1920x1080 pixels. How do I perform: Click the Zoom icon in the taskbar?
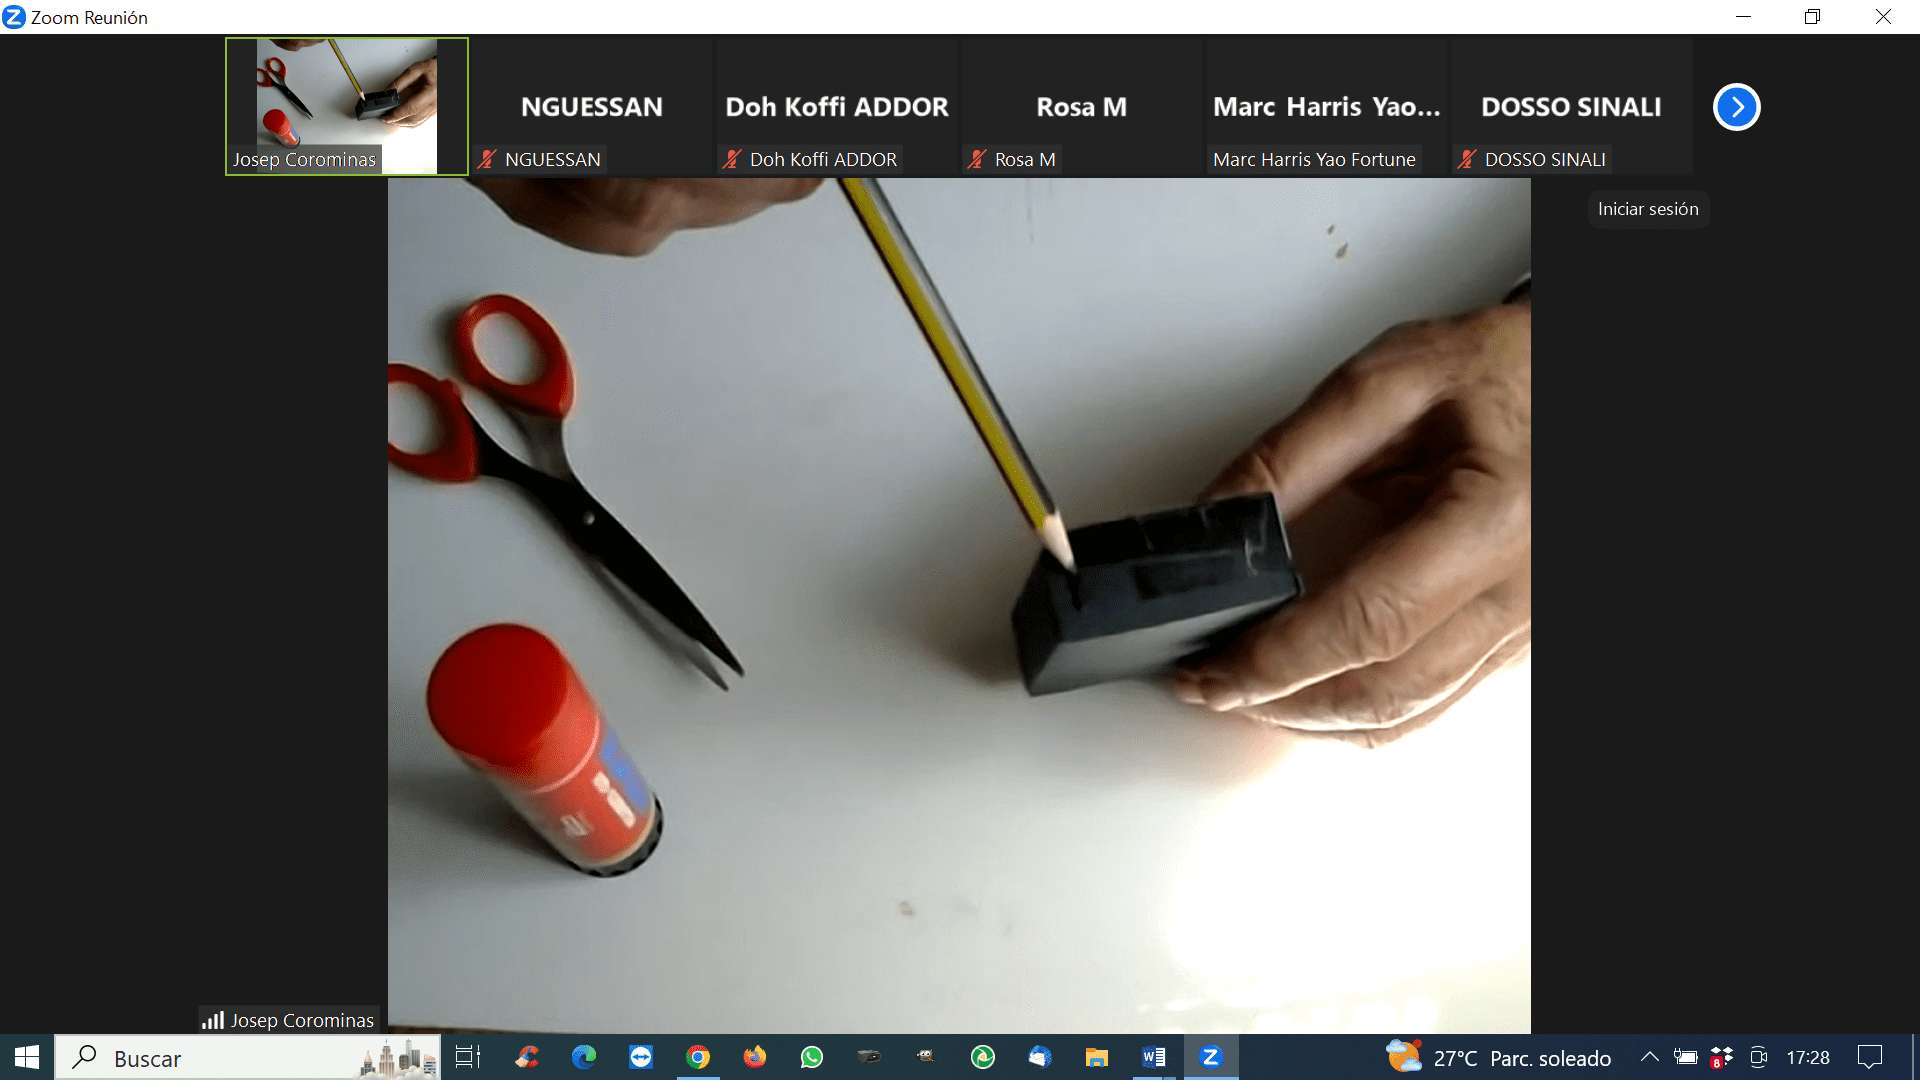(x=1211, y=1057)
